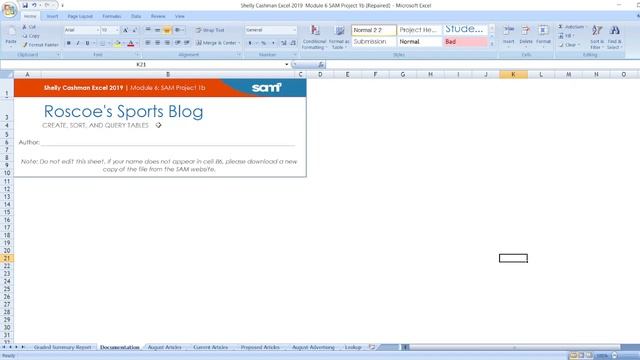Open Conditional Formatting
This screenshot has width=640, height=360.
point(314,37)
